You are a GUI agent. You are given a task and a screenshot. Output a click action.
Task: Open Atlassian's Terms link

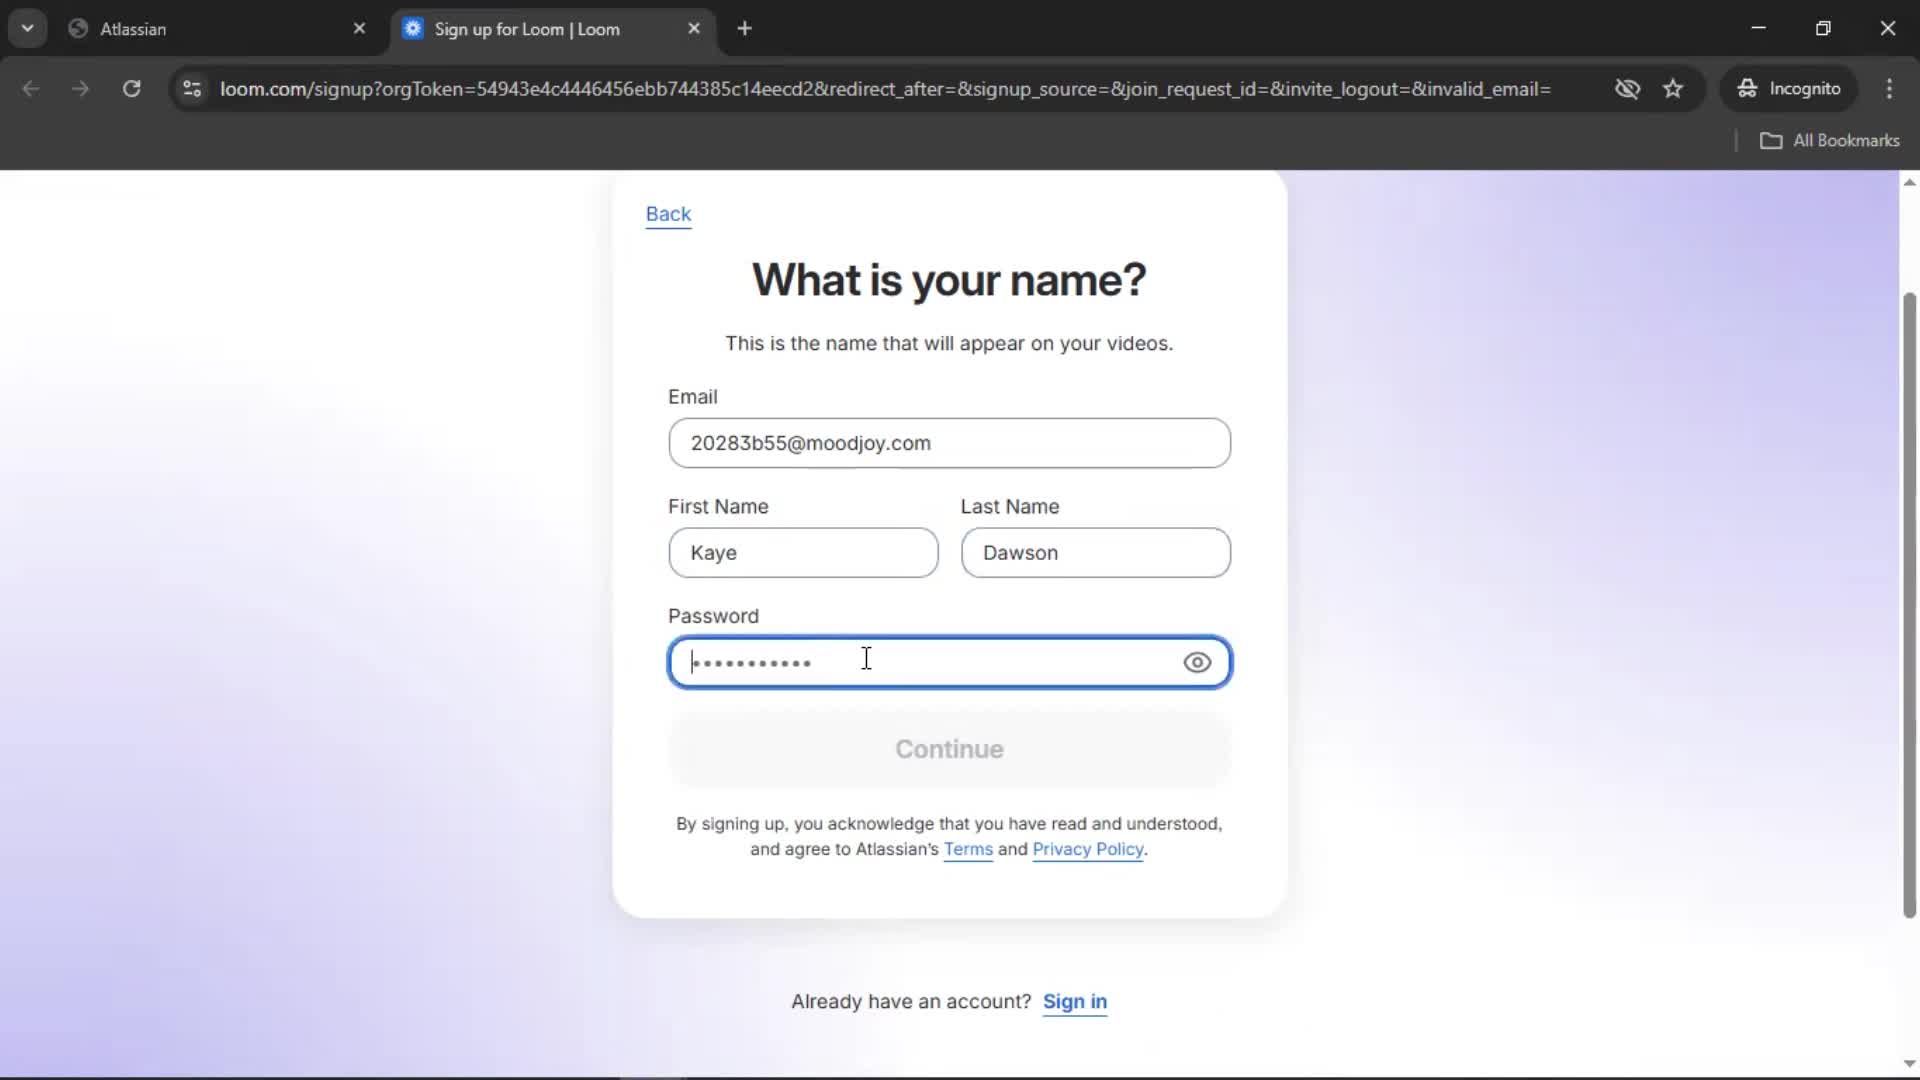tap(967, 849)
